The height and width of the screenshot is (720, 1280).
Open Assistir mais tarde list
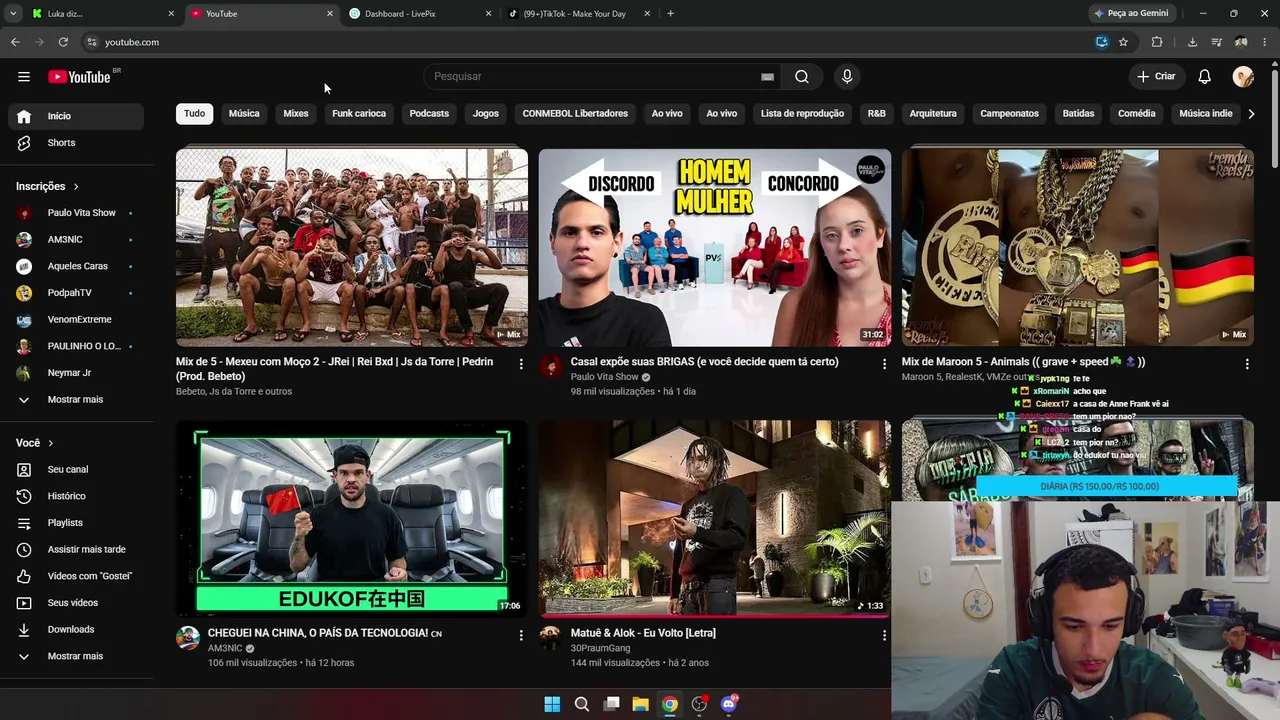click(76, 550)
